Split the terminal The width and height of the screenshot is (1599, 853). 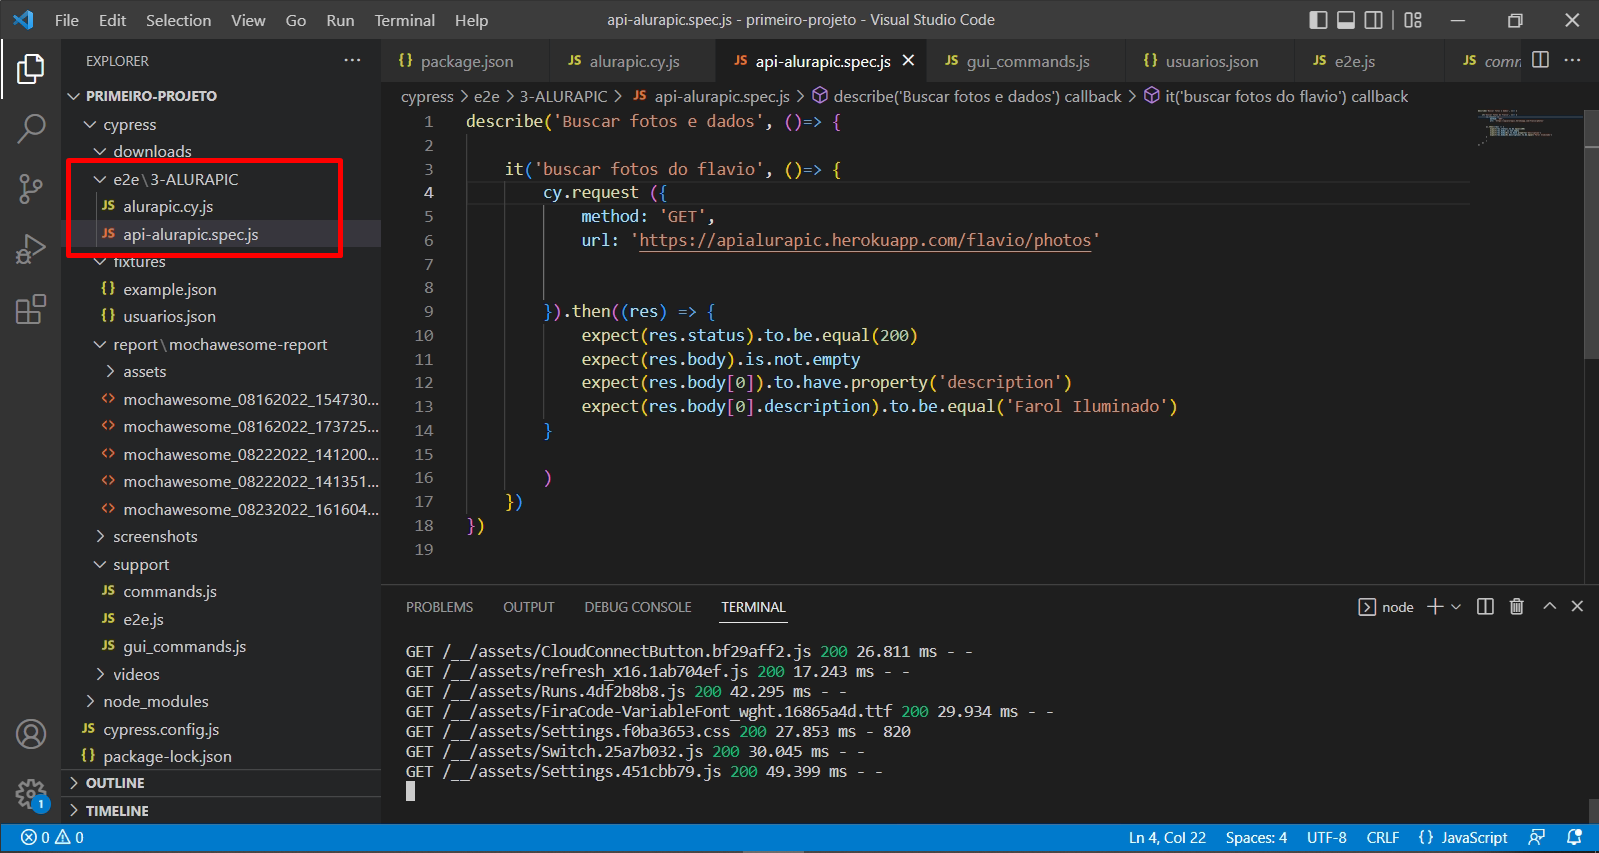[1485, 606]
